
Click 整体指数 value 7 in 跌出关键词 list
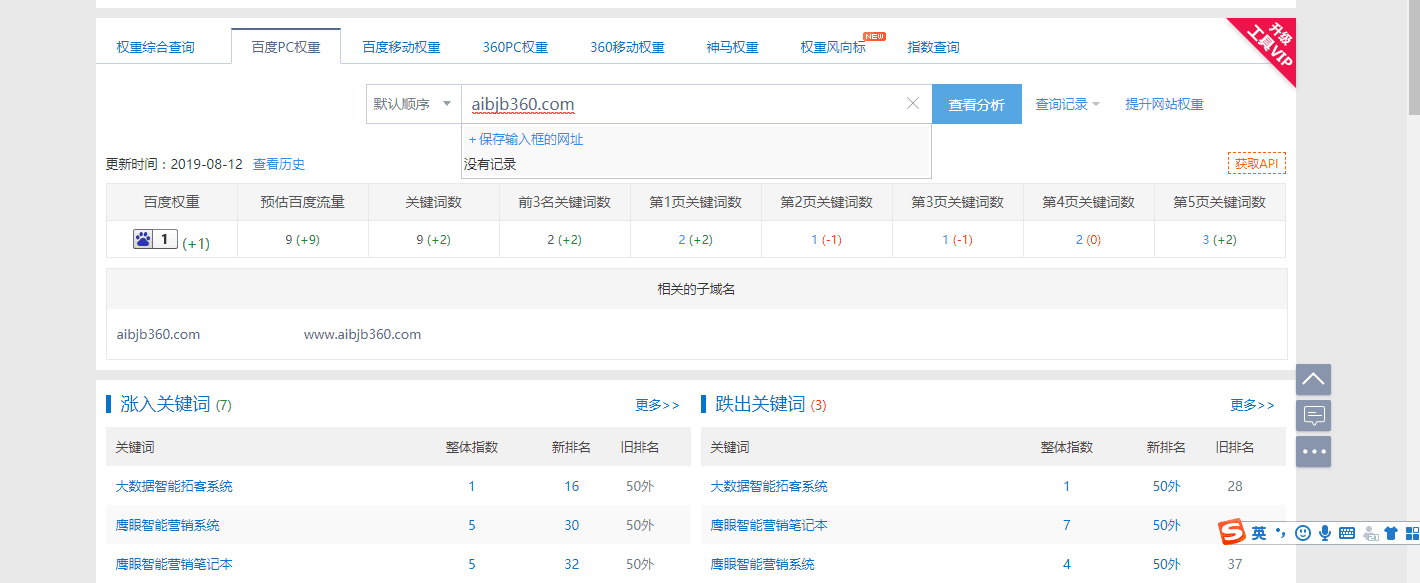tap(1067, 525)
